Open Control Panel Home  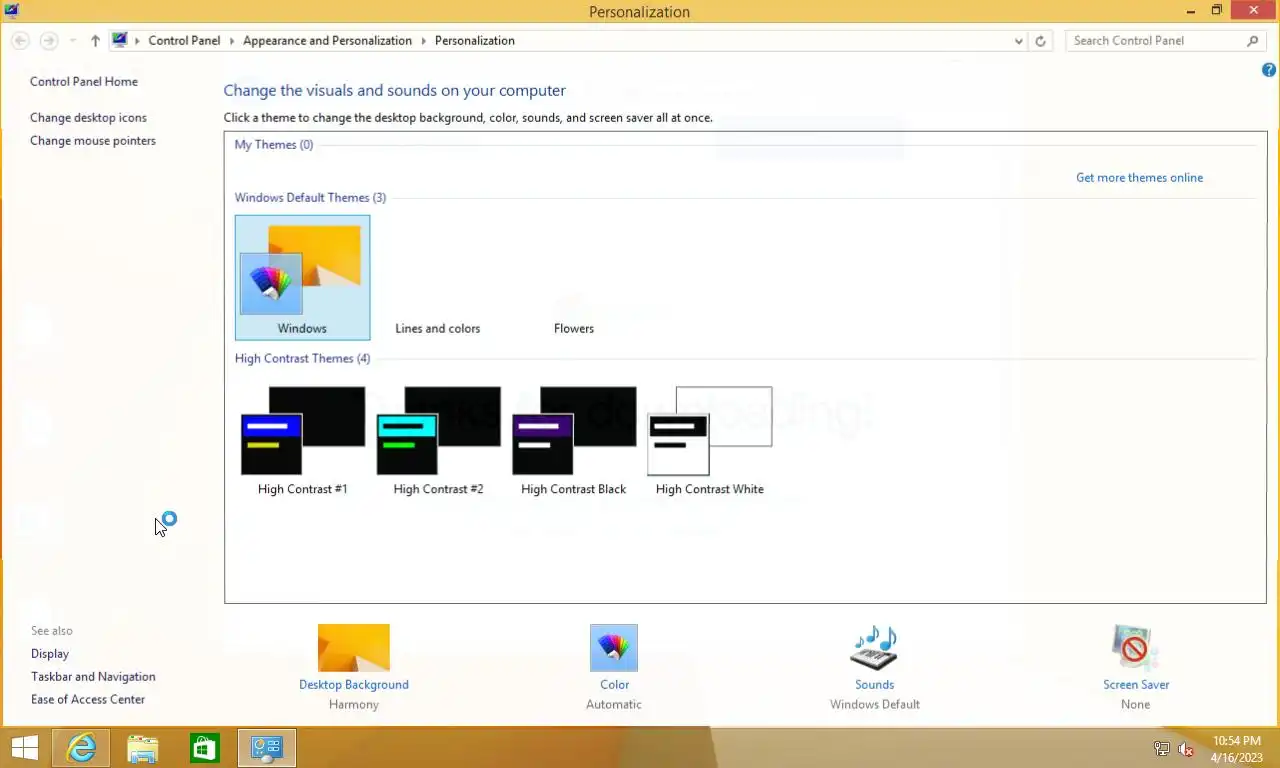tap(84, 82)
